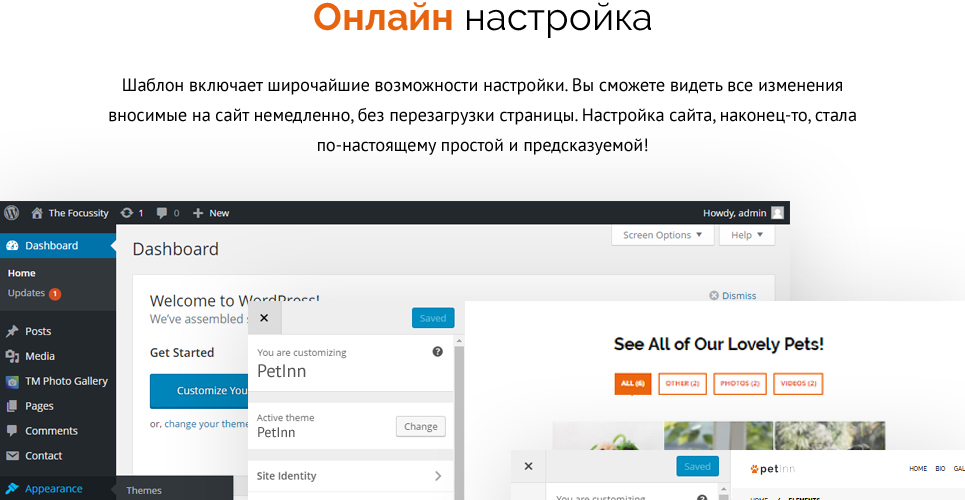Click the updates refresh icon in admin bar
Screen dimensions: 965x500
pos(127,213)
